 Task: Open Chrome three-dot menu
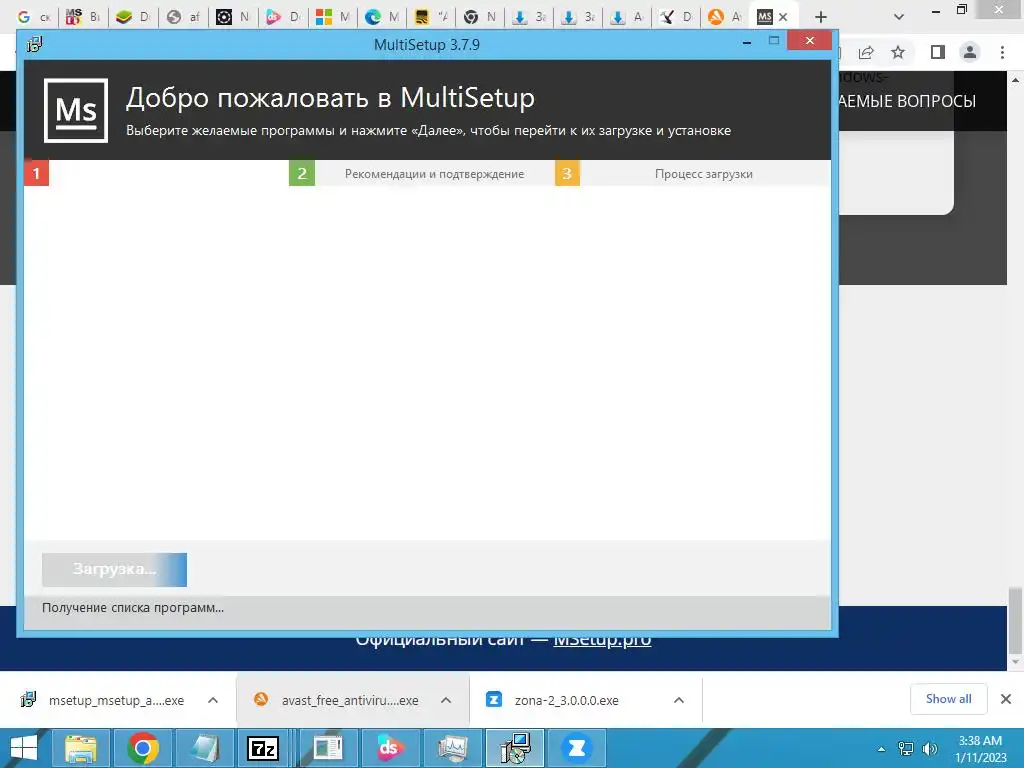pos(1002,52)
